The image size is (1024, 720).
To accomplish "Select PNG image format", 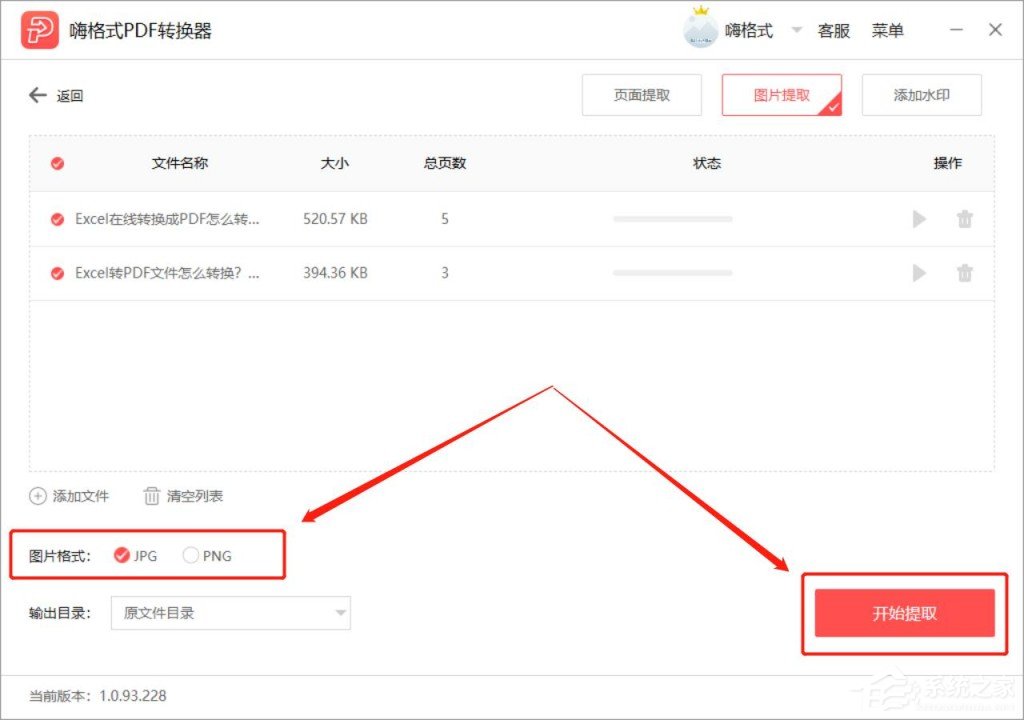I will coord(190,556).
